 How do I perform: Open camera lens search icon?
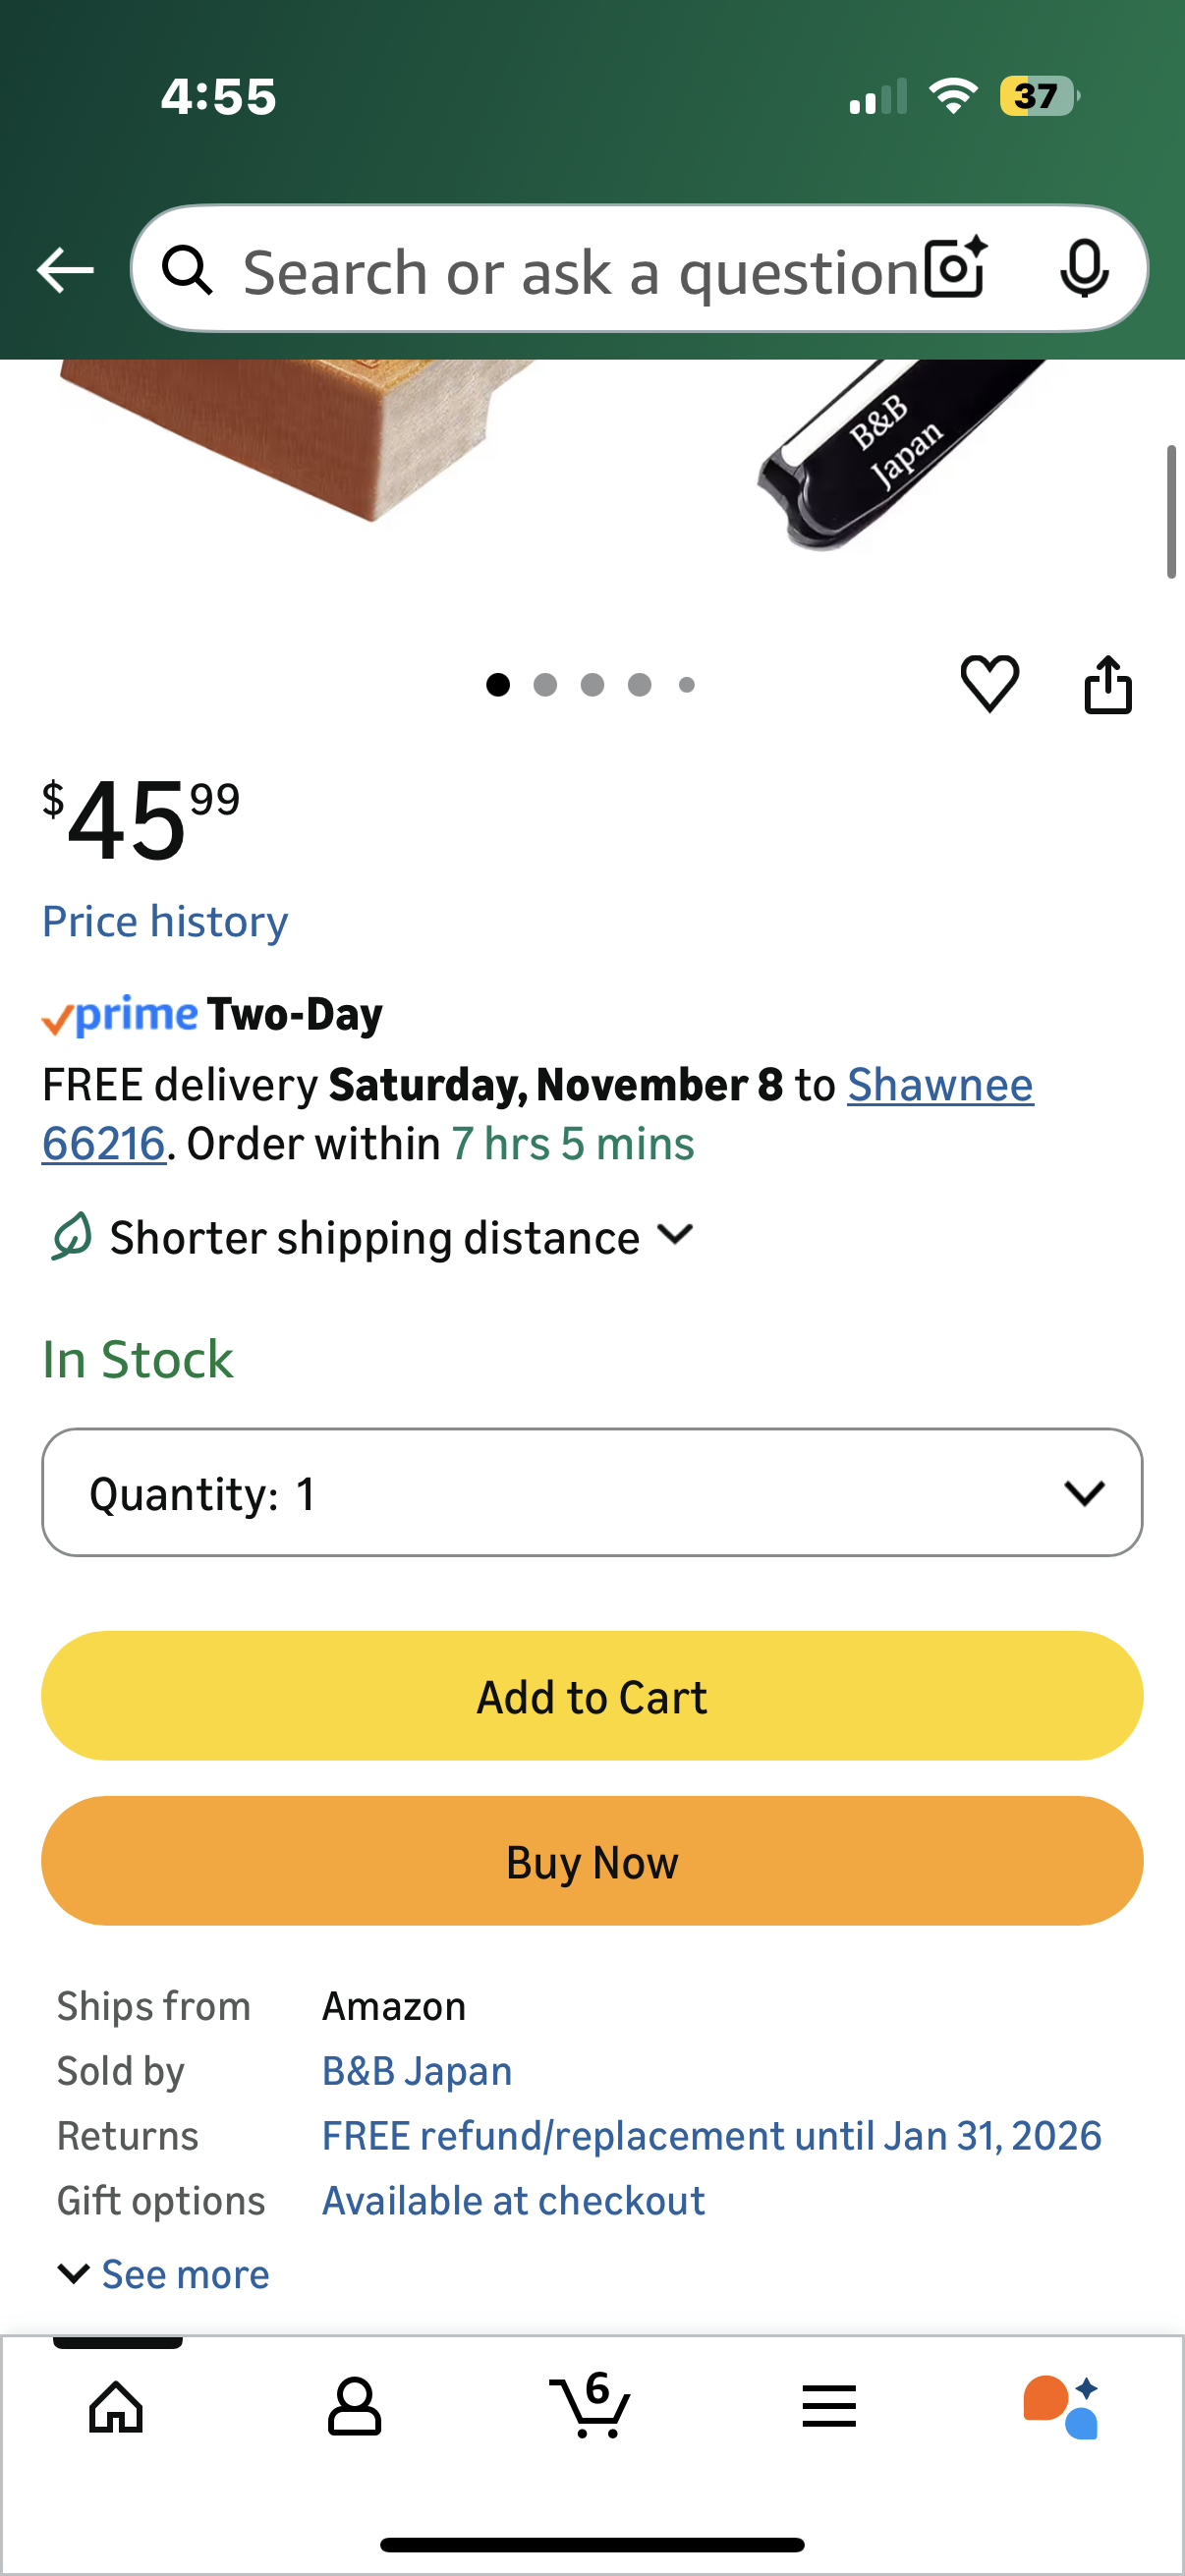click(955, 269)
